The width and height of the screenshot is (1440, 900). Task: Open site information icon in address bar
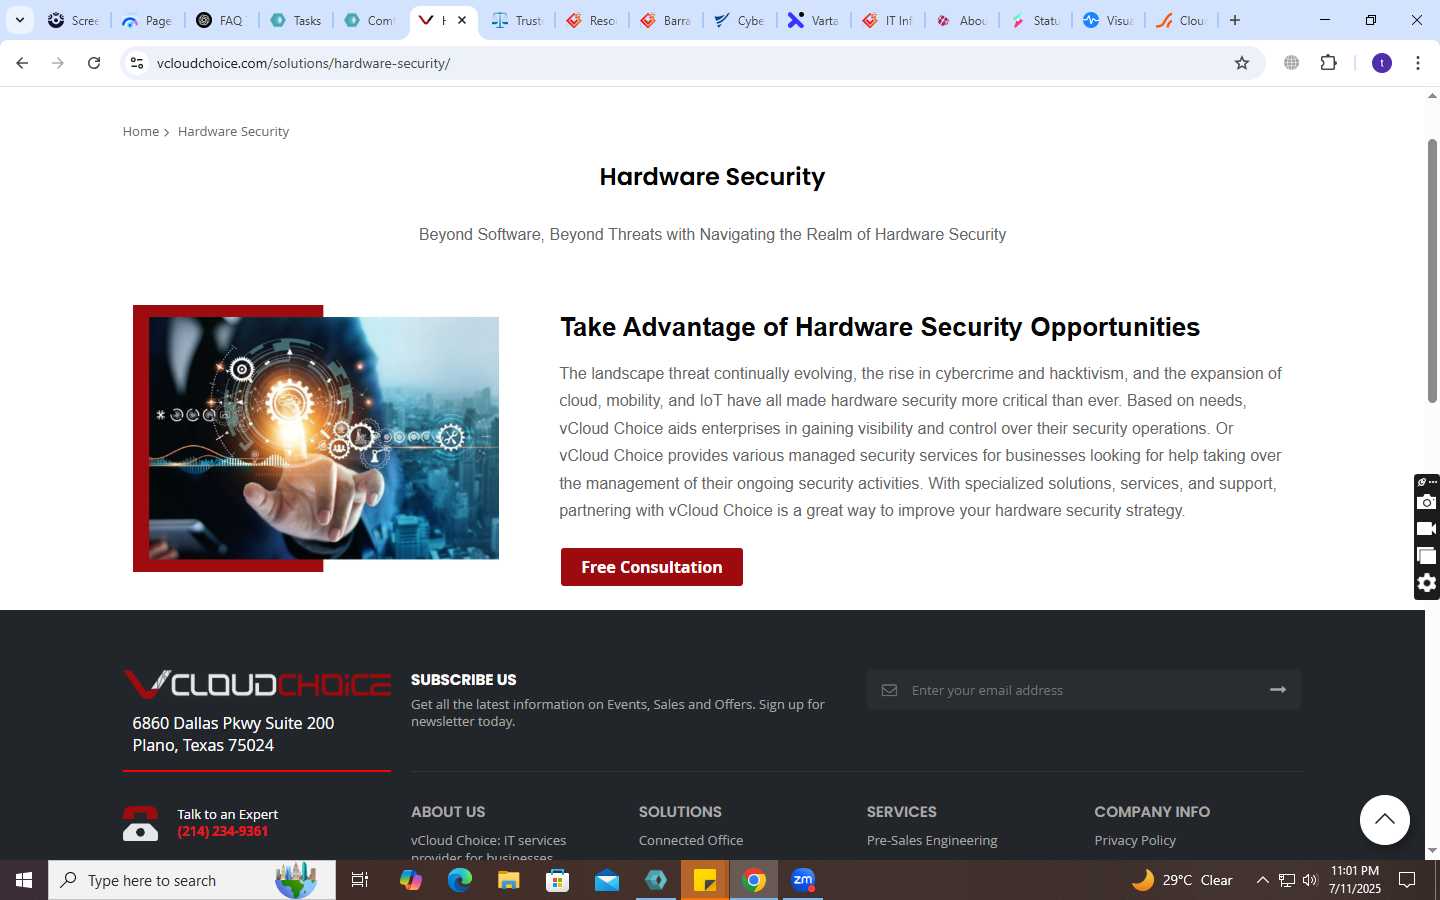(x=137, y=63)
